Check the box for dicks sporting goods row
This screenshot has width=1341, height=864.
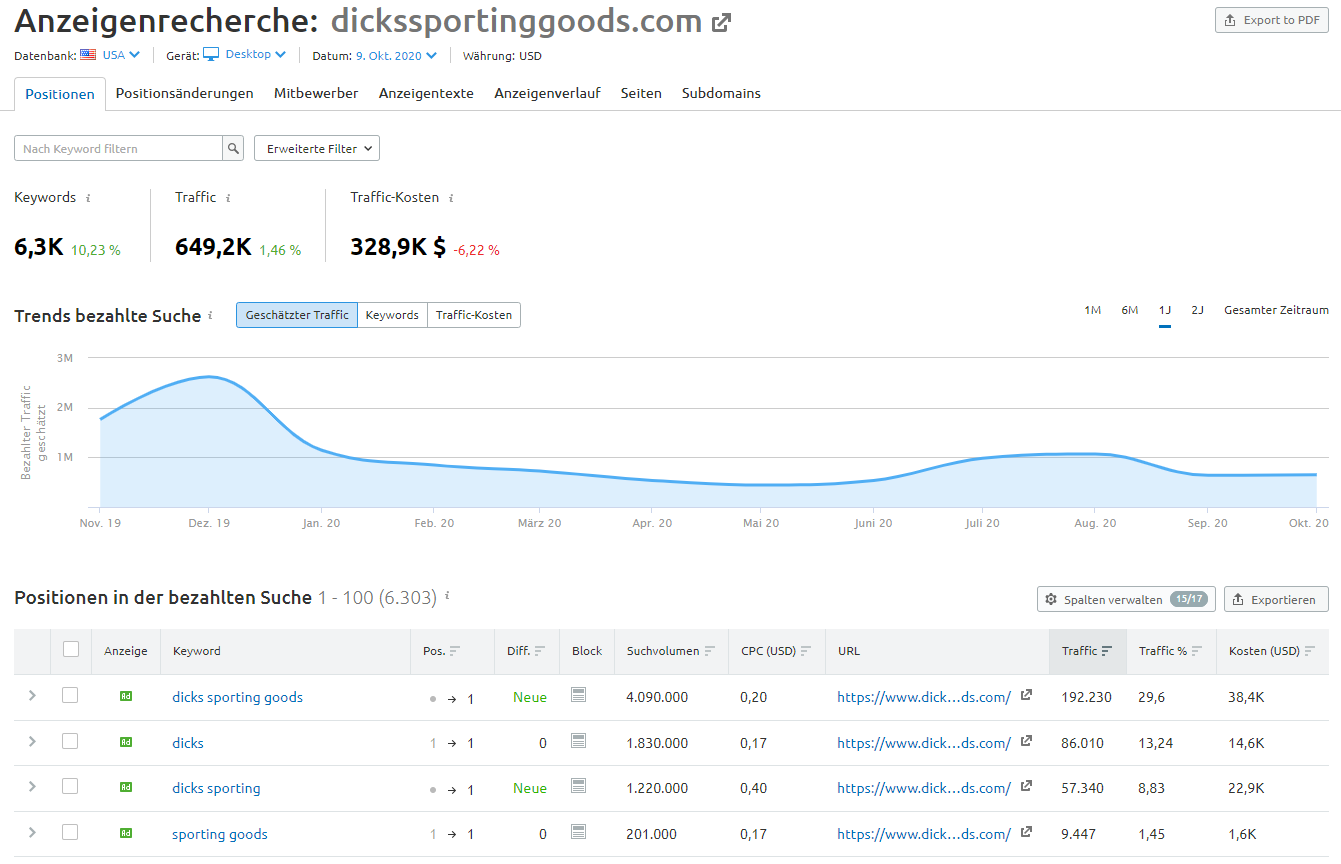(x=70, y=695)
